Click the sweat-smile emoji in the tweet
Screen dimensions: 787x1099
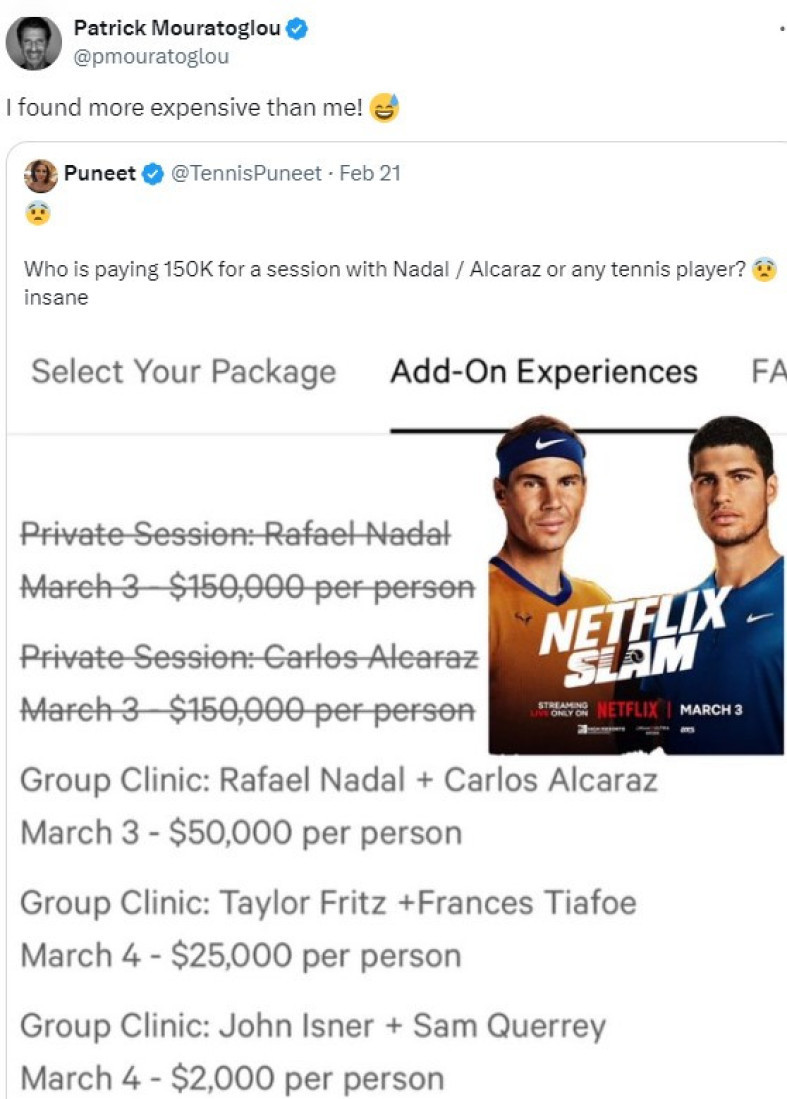(x=384, y=107)
